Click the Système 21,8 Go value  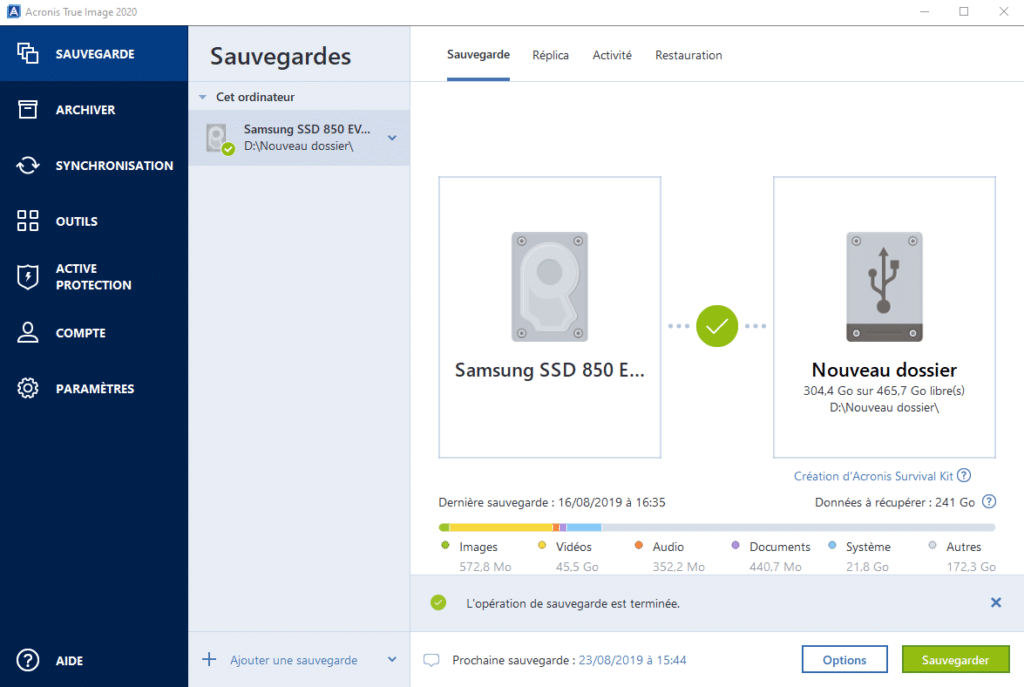coord(867,567)
